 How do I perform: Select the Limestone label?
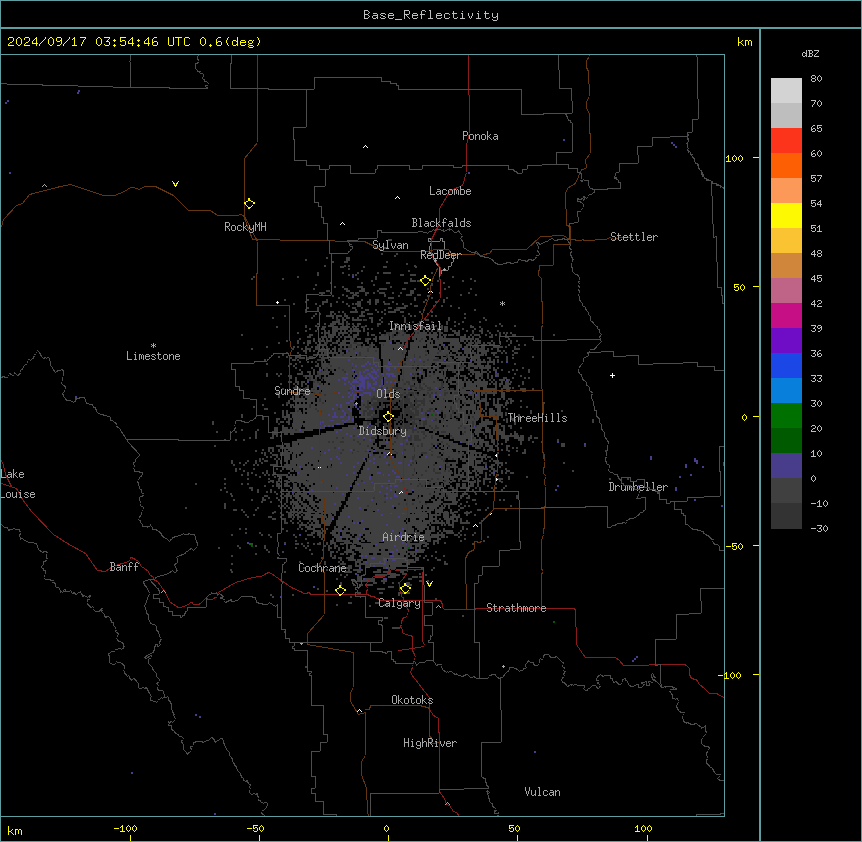(x=153, y=356)
